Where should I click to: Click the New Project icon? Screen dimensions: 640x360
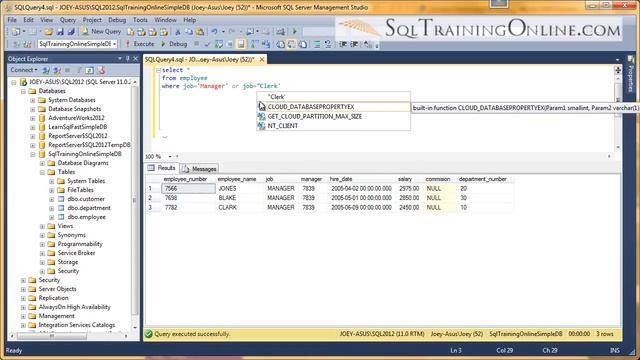pyautogui.click(x=16, y=31)
